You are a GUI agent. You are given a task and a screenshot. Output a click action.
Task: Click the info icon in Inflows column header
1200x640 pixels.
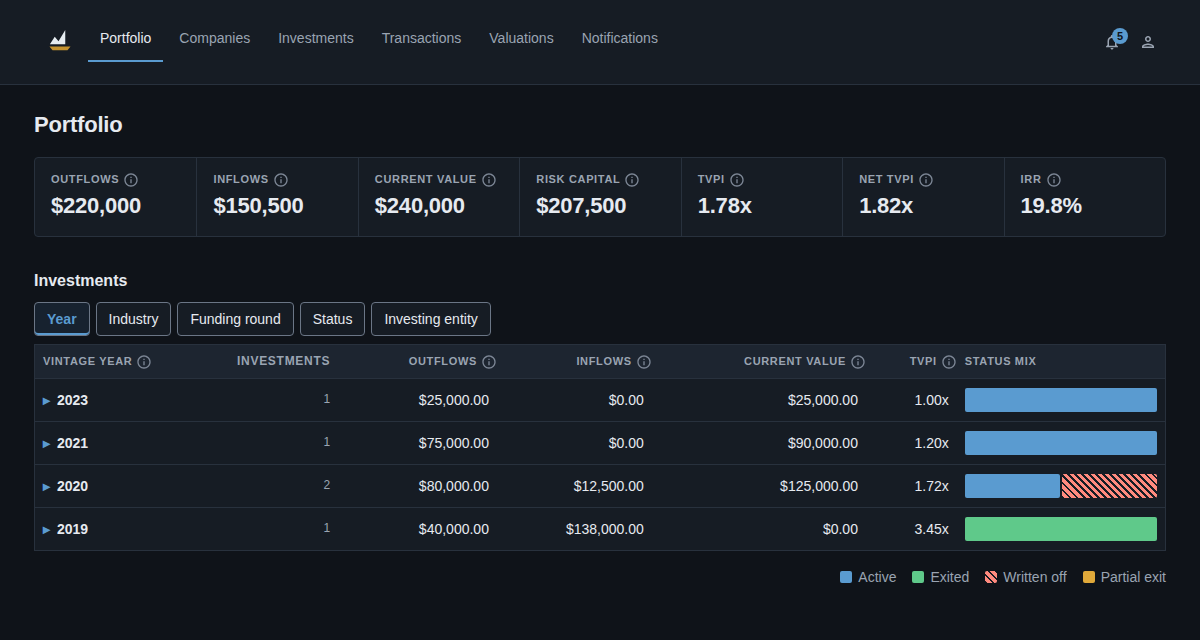tap(644, 362)
